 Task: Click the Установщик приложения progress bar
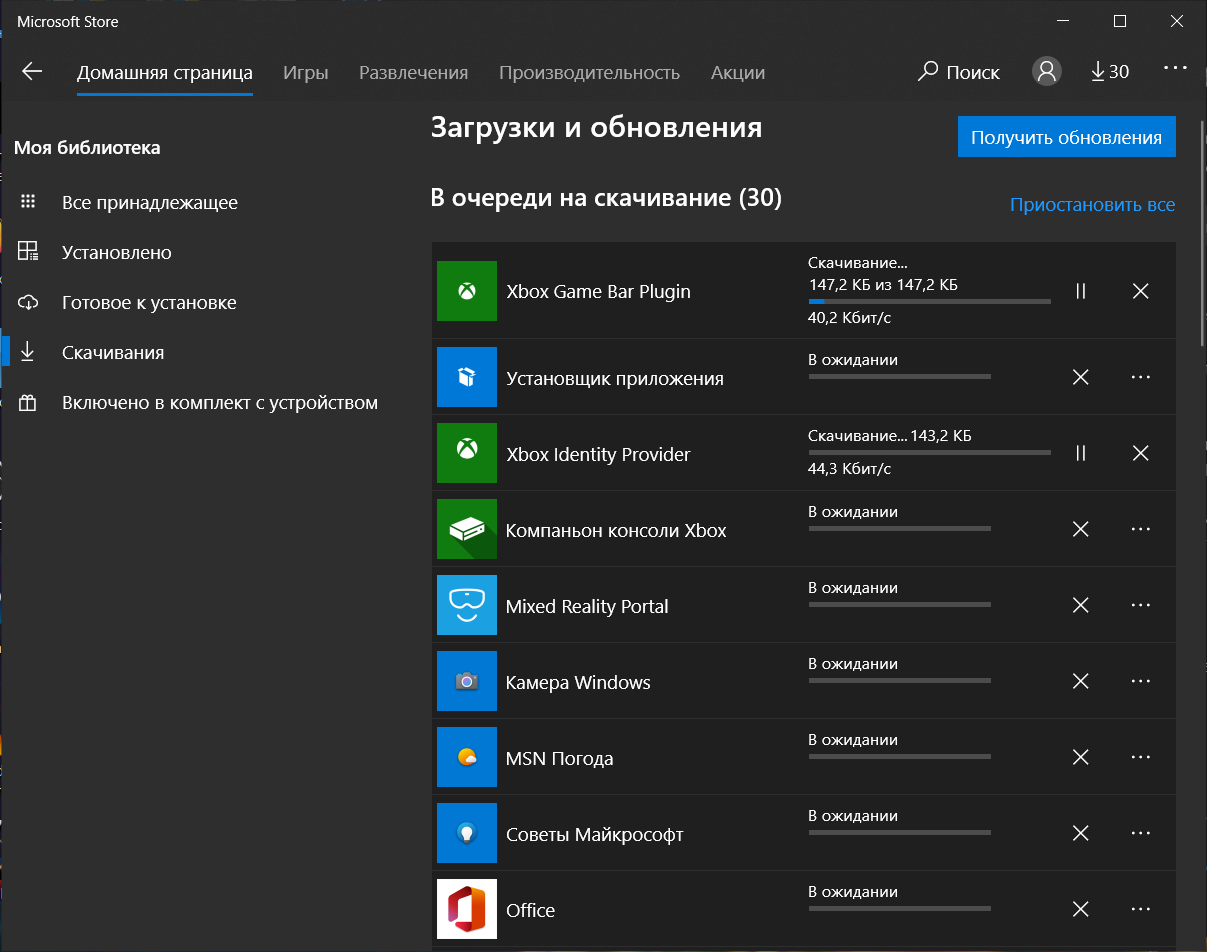point(900,376)
